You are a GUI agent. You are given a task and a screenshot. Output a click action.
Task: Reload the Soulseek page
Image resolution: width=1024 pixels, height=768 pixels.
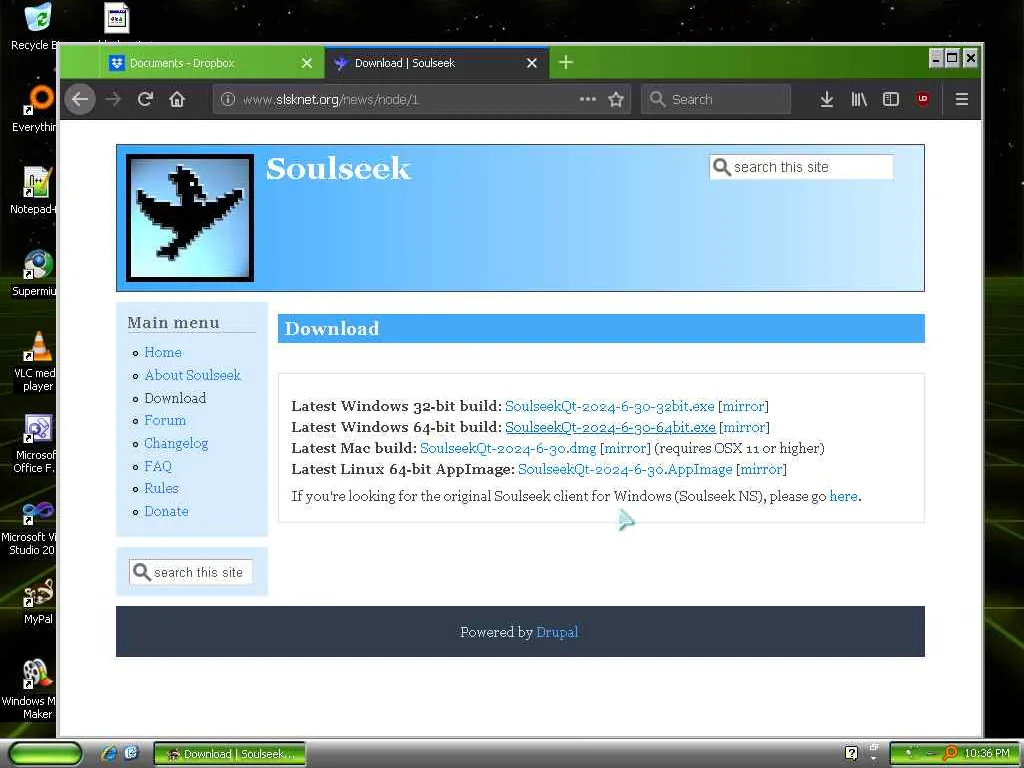coord(145,99)
